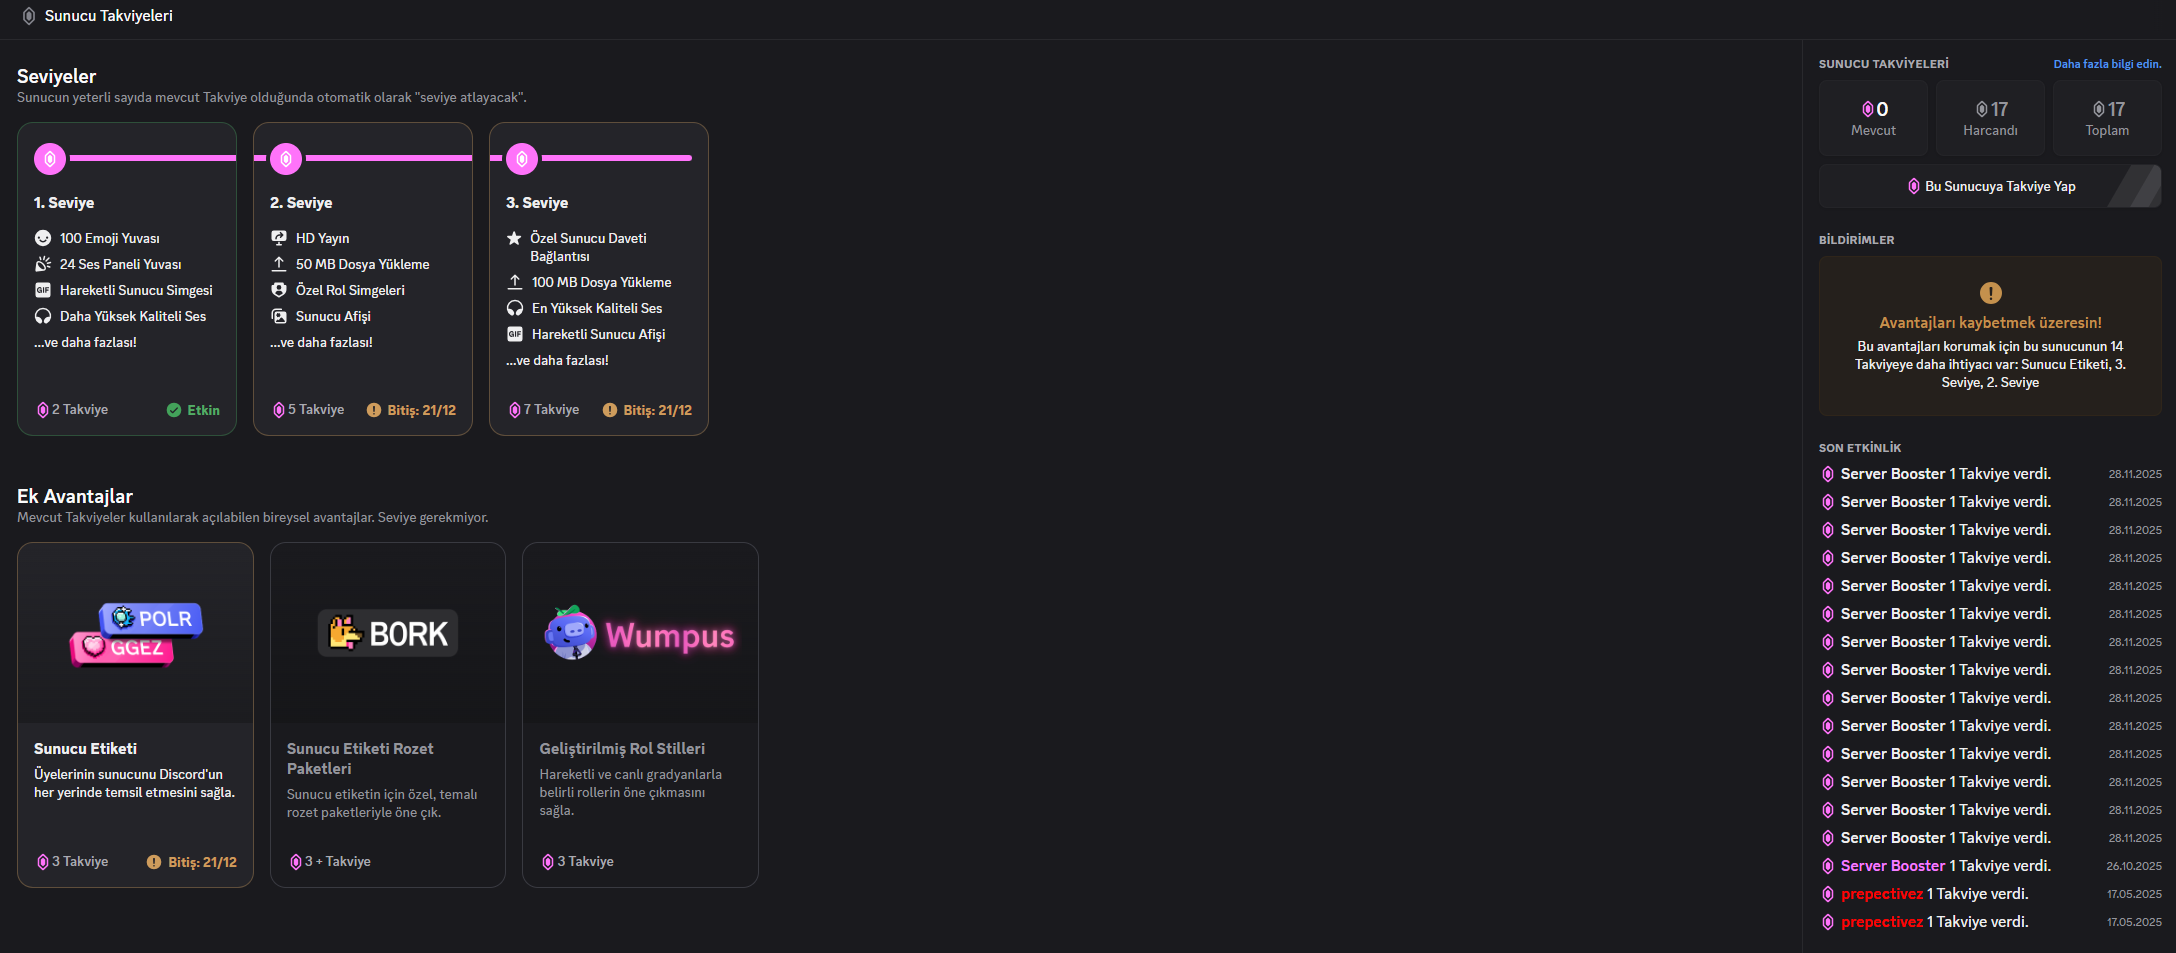Click the 2. Seviye pink progress bar
Screen dimensions: 2176x953
[389, 158]
